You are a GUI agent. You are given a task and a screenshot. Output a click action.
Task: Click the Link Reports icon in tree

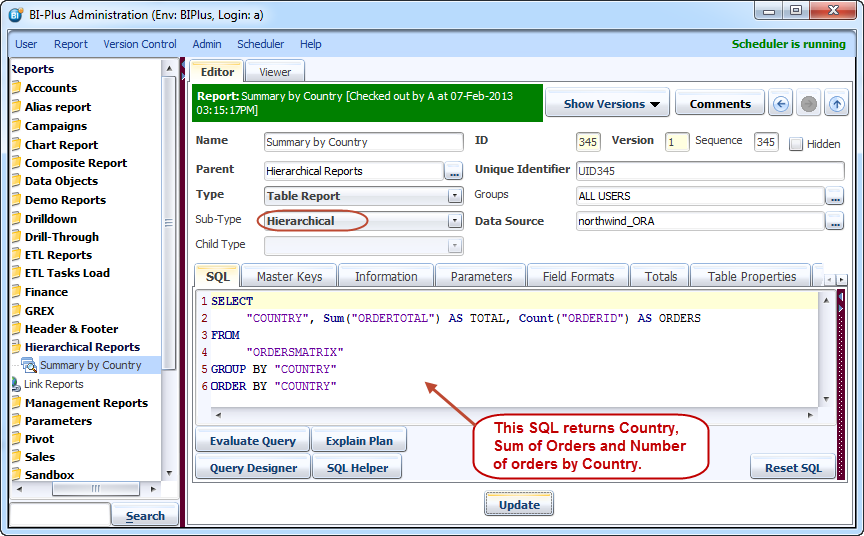tap(15, 384)
